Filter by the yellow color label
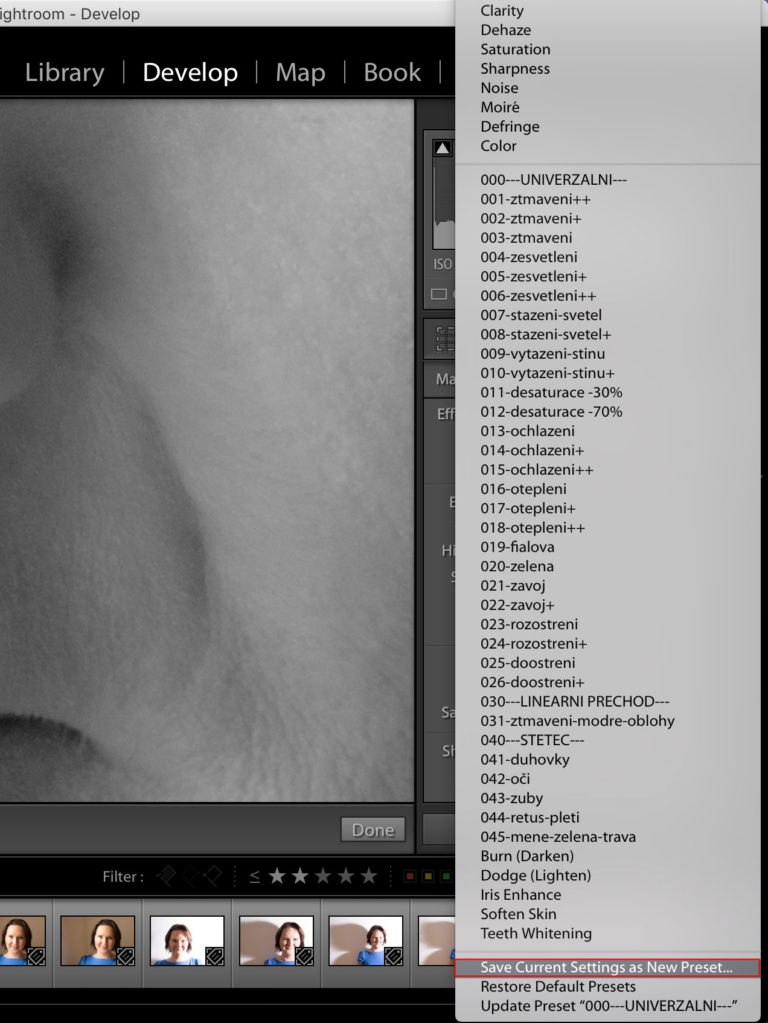 tap(428, 876)
